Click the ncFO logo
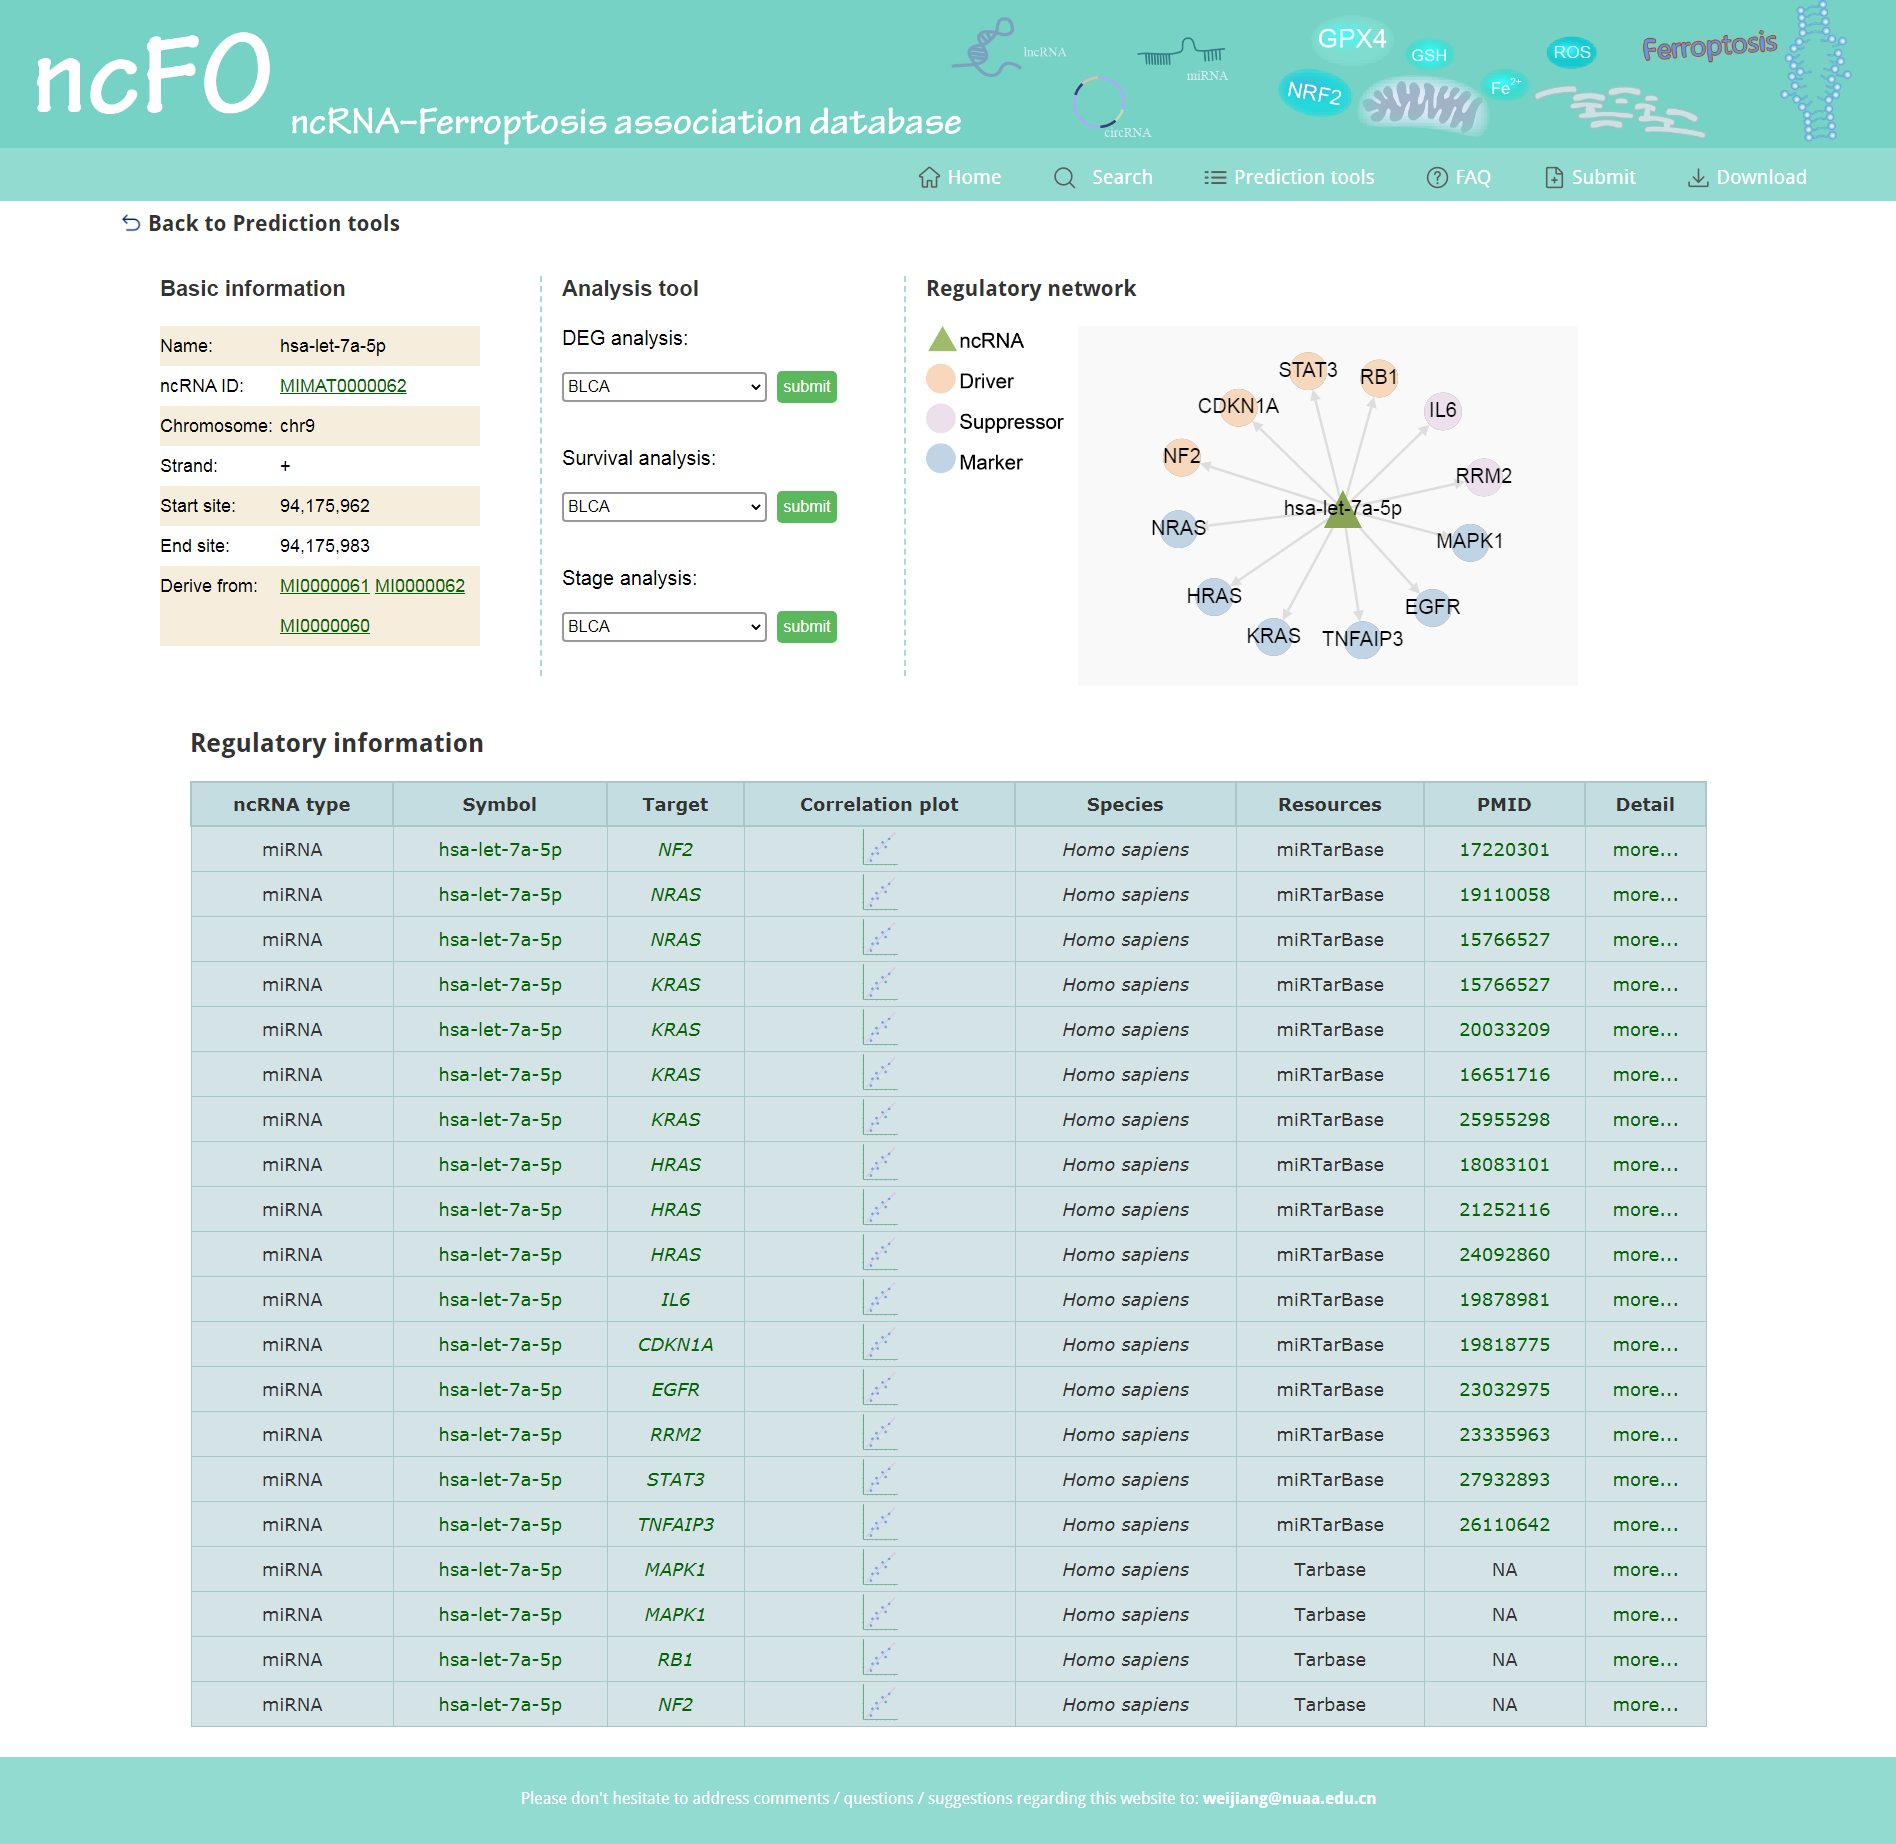Screen dimensions: 1896x1844 153,74
